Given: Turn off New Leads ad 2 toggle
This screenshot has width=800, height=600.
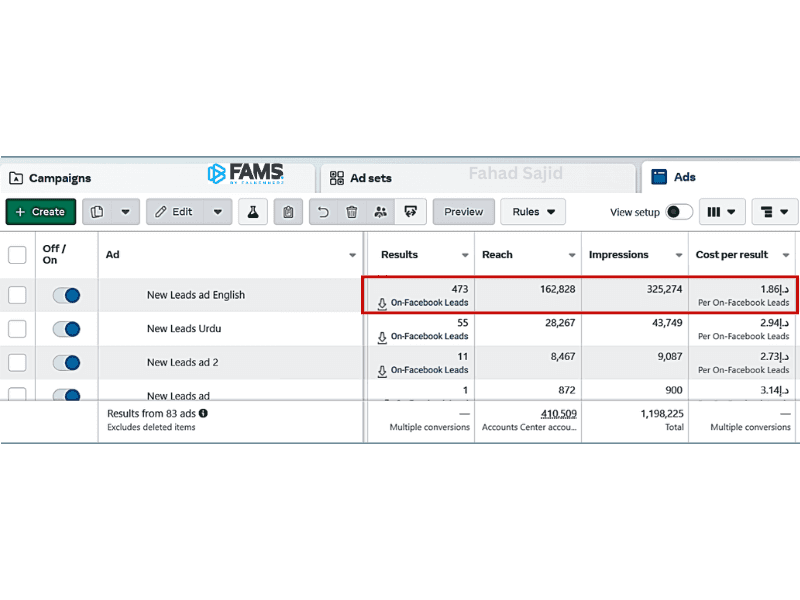Looking at the screenshot, I should pos(66,363).
